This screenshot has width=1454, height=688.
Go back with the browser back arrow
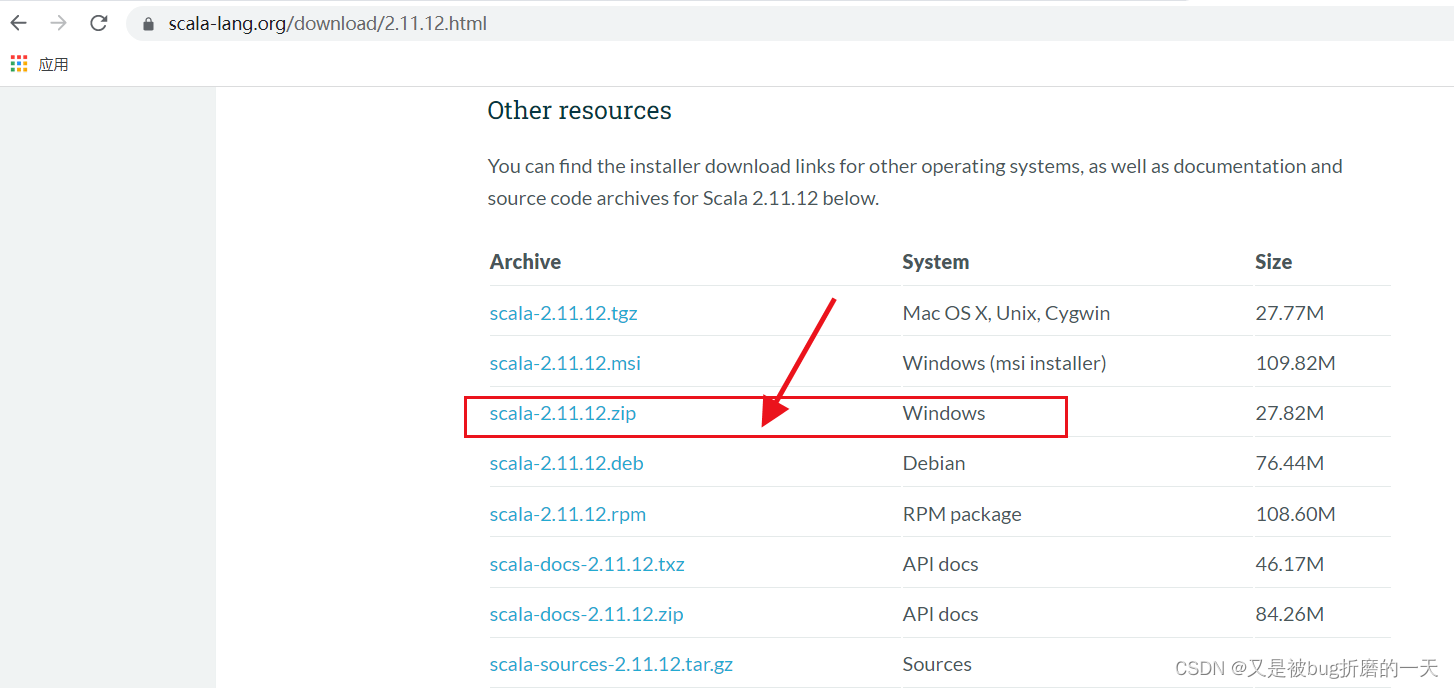pyautogui.click(x=19, y=23)
